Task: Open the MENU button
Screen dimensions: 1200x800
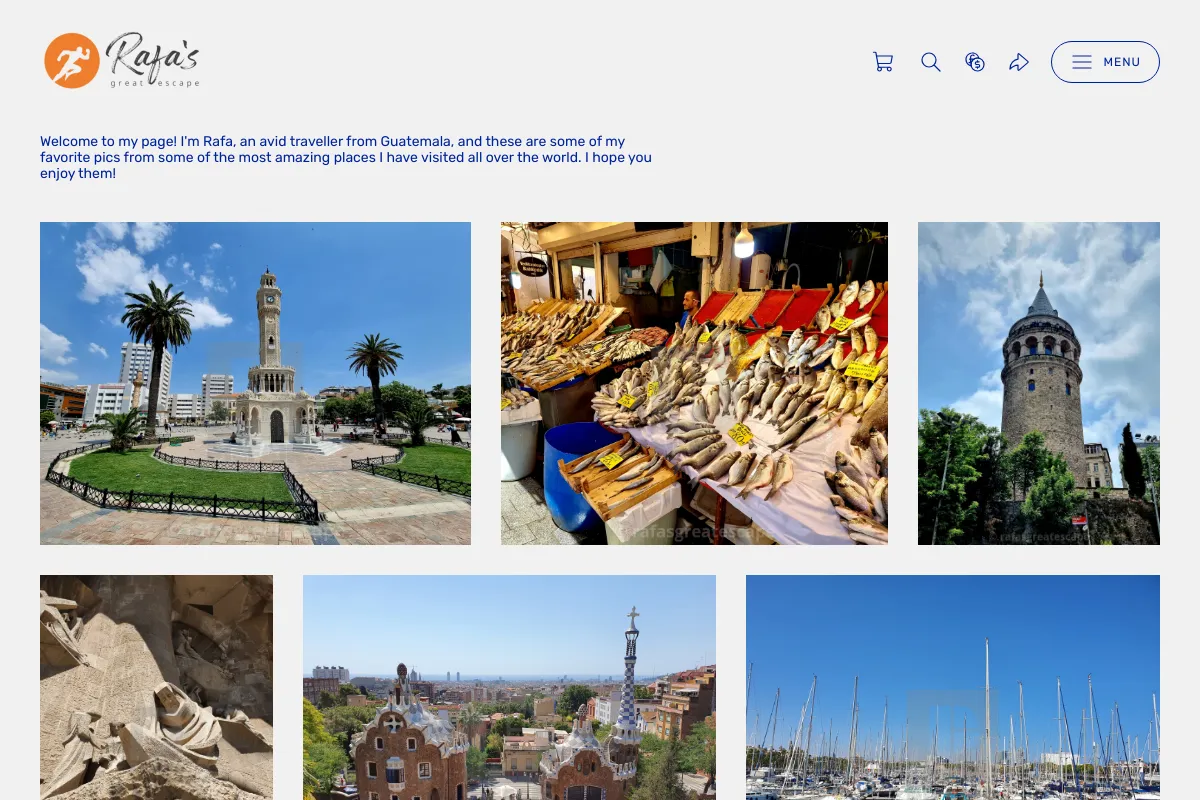Action: point(1105,62)
